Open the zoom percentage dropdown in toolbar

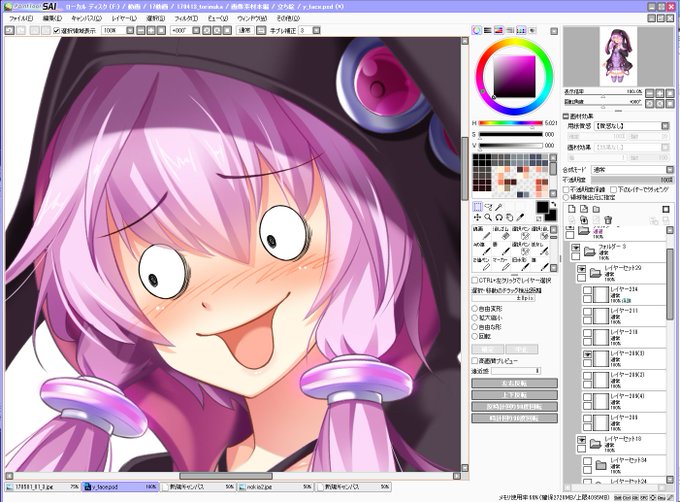(130, 30)
